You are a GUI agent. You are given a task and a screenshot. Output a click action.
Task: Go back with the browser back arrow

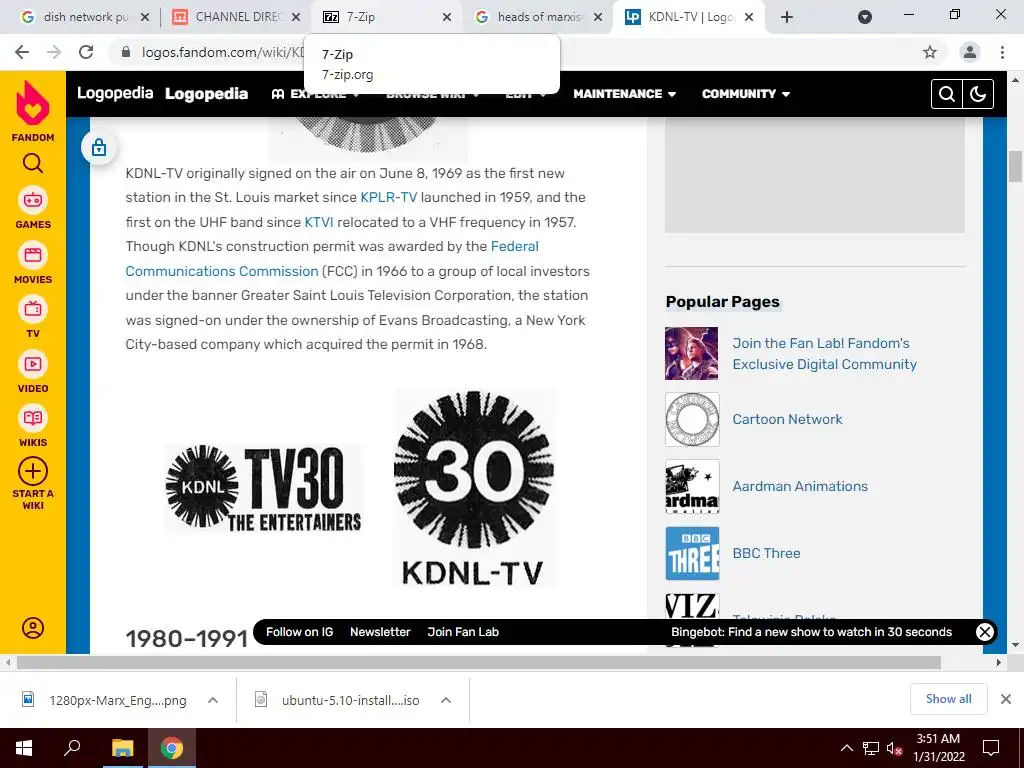(22, 52)
